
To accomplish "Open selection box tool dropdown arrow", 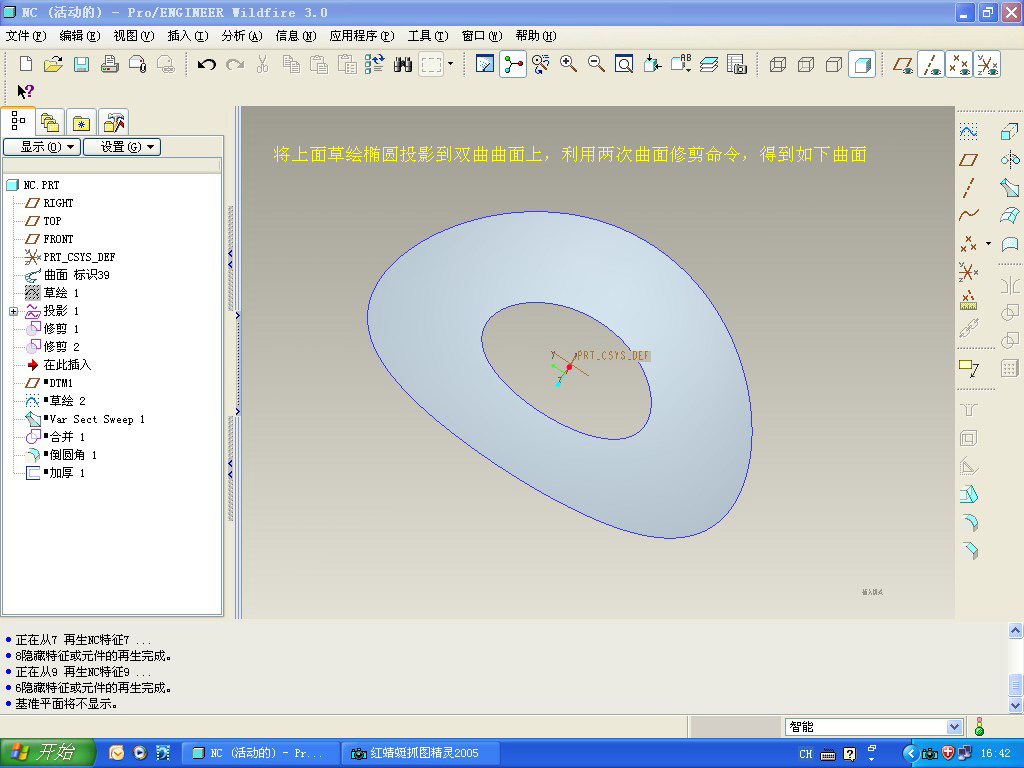I will pos(451,64).
